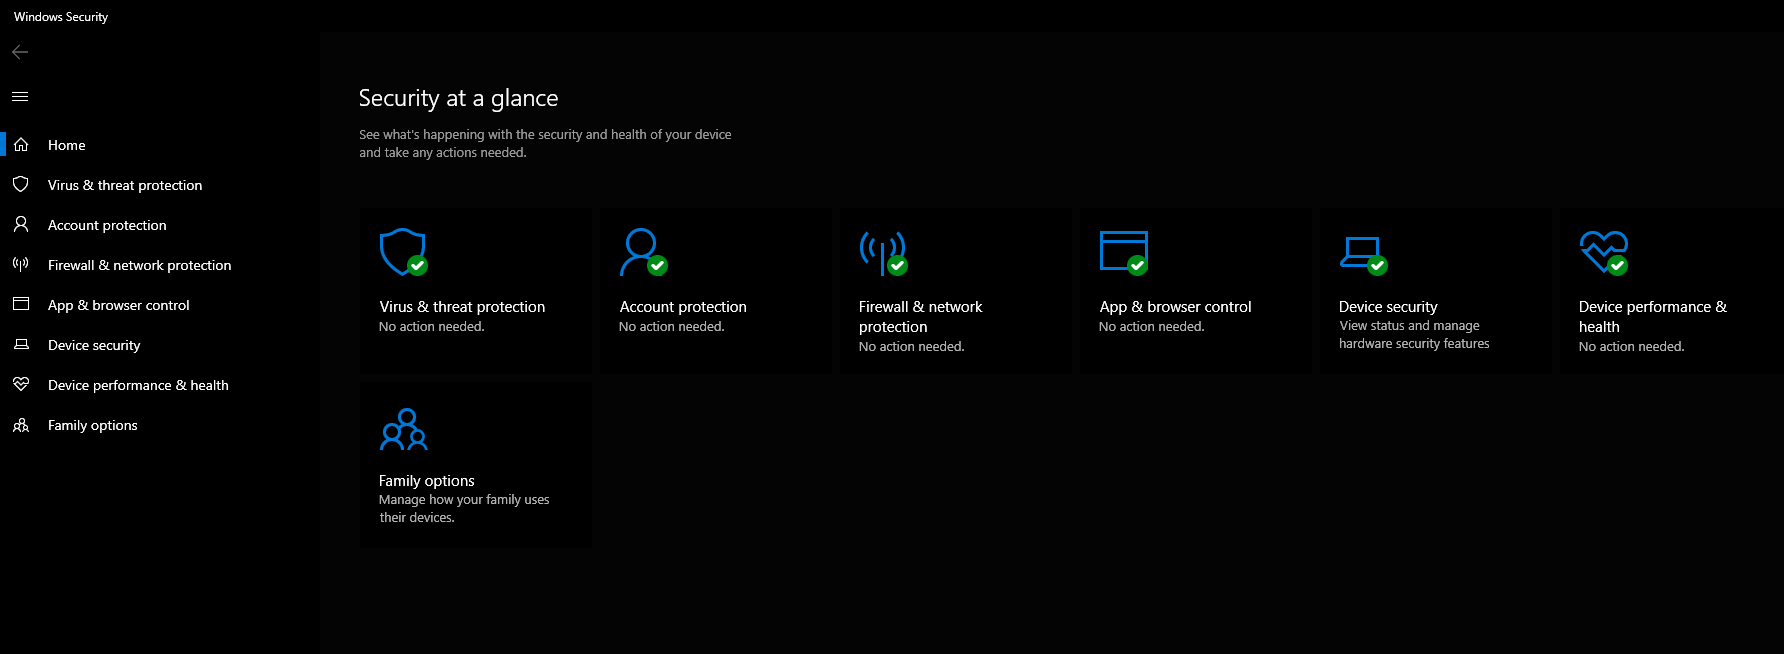Click the Security at a glance heading
The height and width of the screenshot is (654, 1784).
pyautogui.click(x=458, y=98)
